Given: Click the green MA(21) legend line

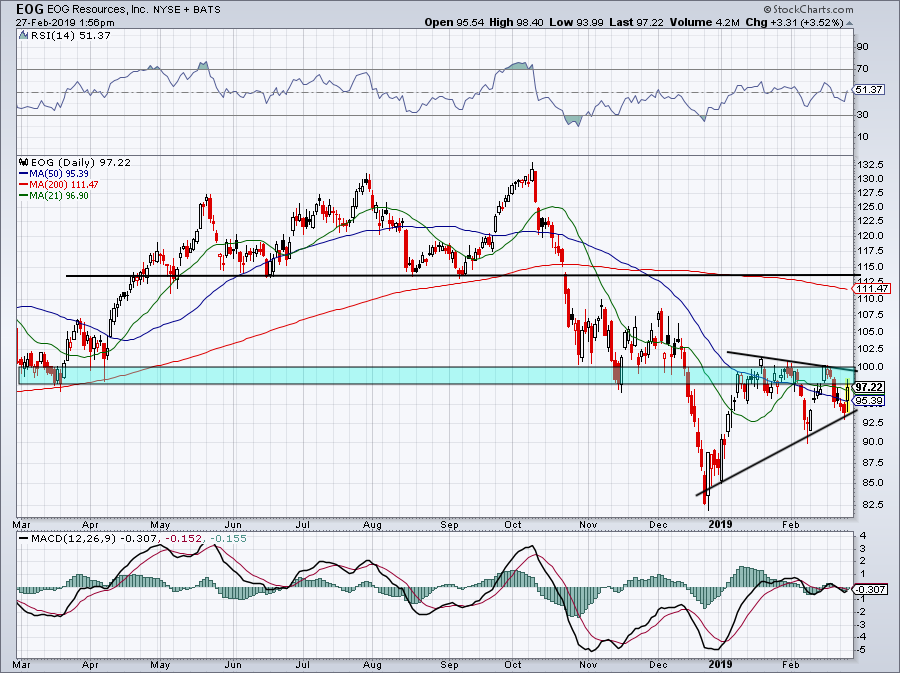Looking at the screenshot, I should tap(24, 195).
